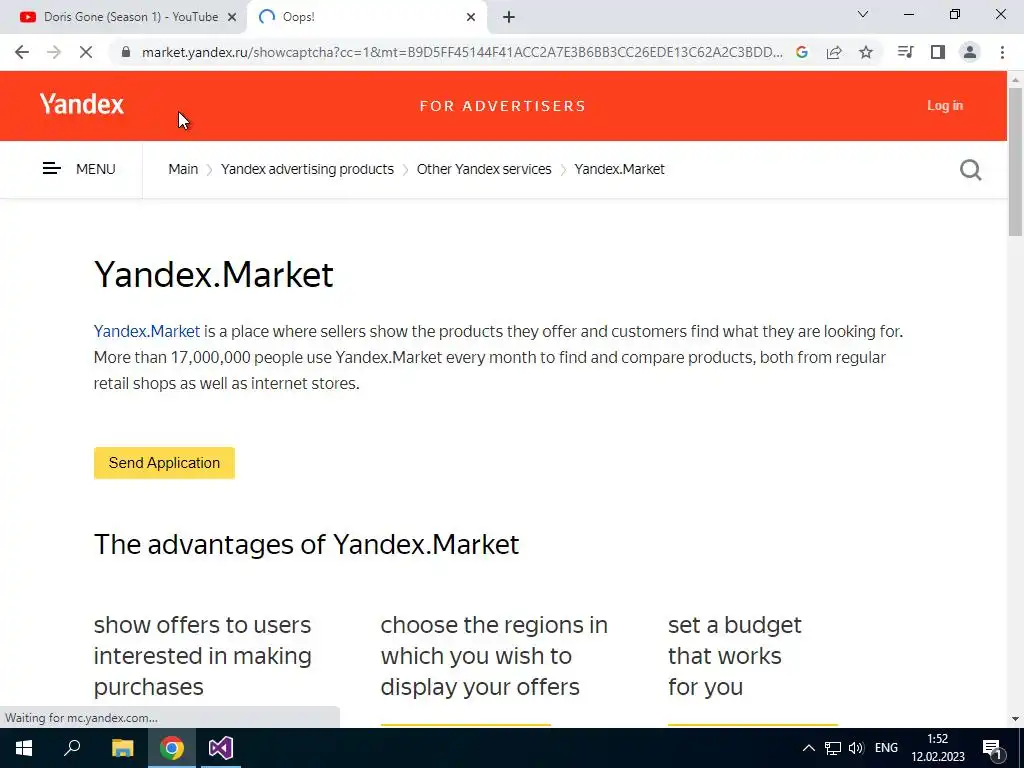The height and width of the screenshot is (768, 1024).
Task: Toggle the browser side panel icon
Action: pos(938,52)
